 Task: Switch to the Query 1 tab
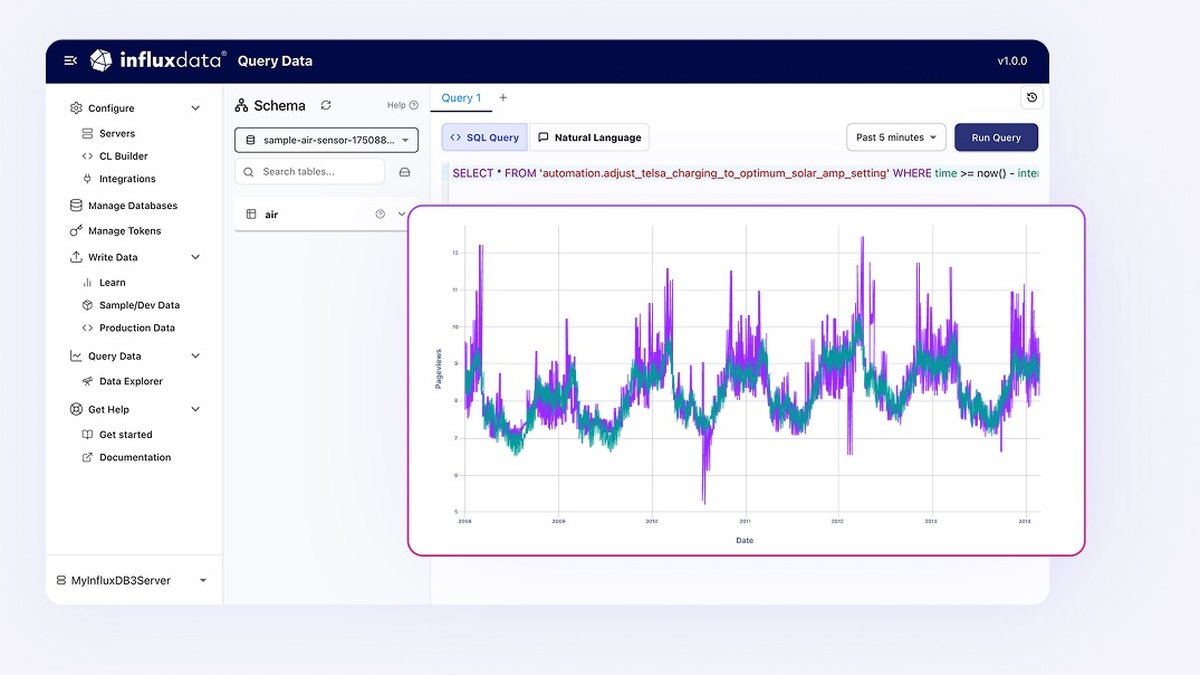tap(461, 98)
